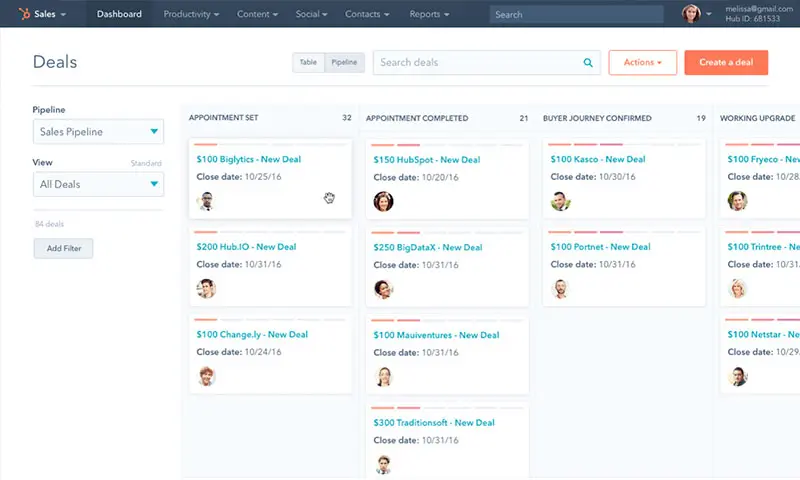Viewport: 800px width, 480px height.
Task: Click the stage progress bar on HubSpot card
Action: click(x=447, y=145)
